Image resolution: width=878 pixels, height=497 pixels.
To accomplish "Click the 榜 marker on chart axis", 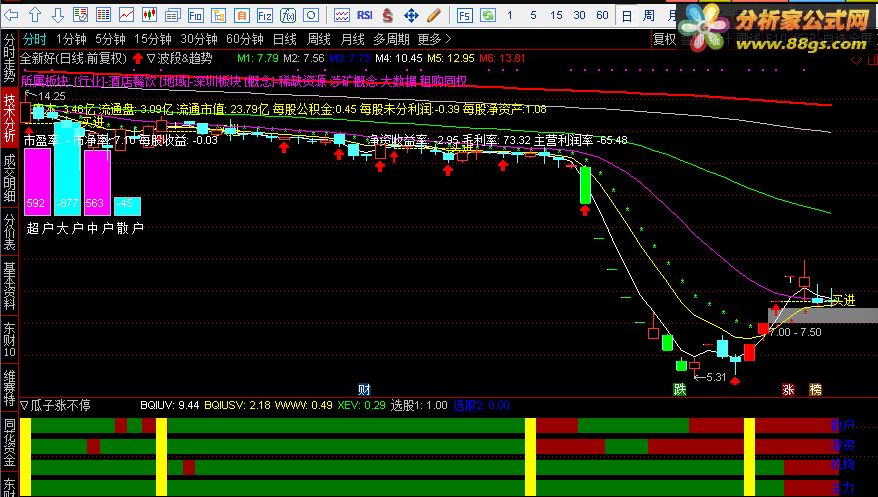I will point(815,390).
